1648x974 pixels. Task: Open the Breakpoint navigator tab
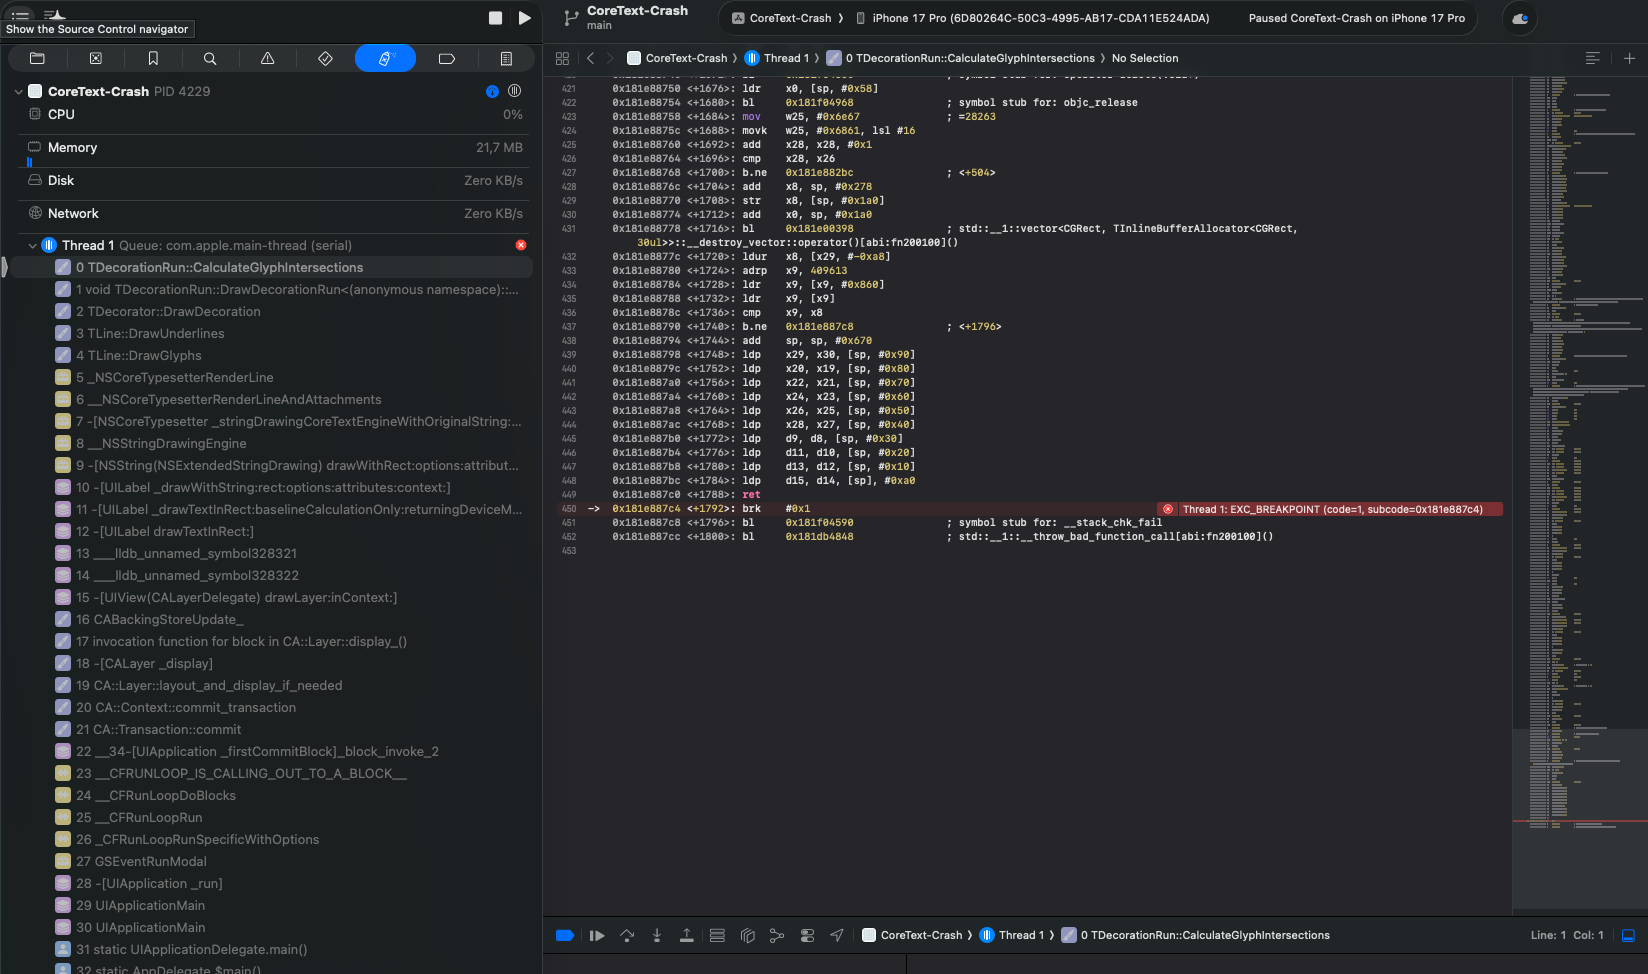click(447, 59)
